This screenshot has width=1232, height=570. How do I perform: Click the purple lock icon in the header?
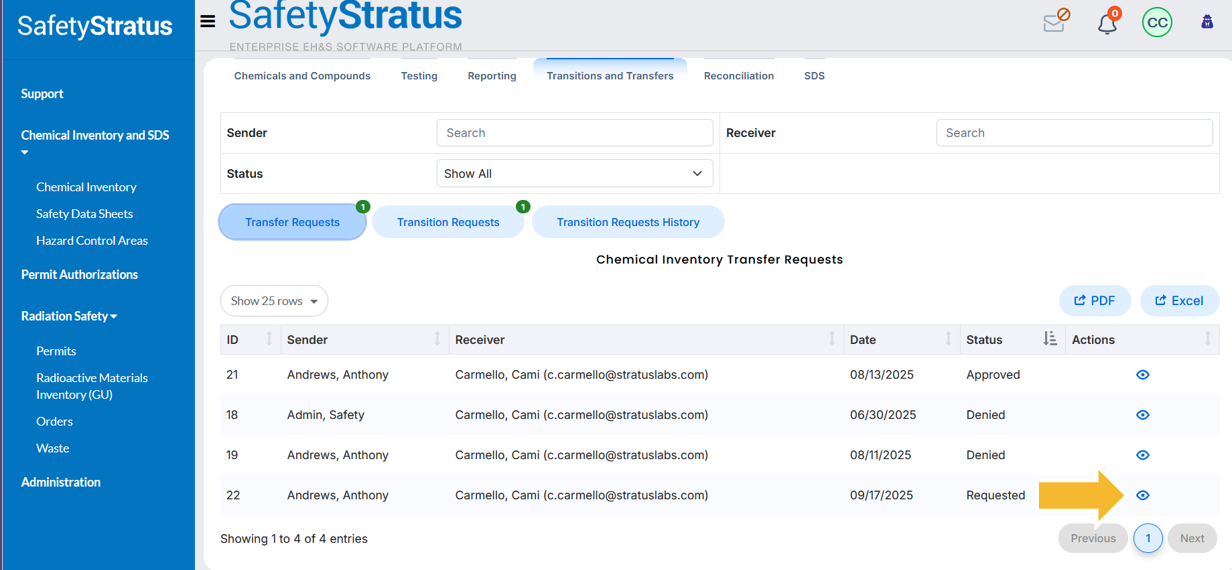(1207, 22)
